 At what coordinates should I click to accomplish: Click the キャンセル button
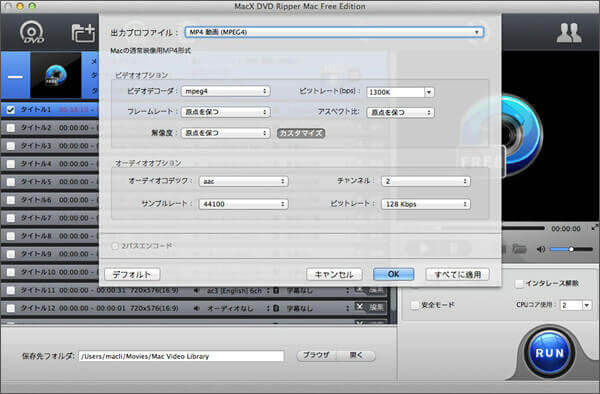(x=334, y=274)
